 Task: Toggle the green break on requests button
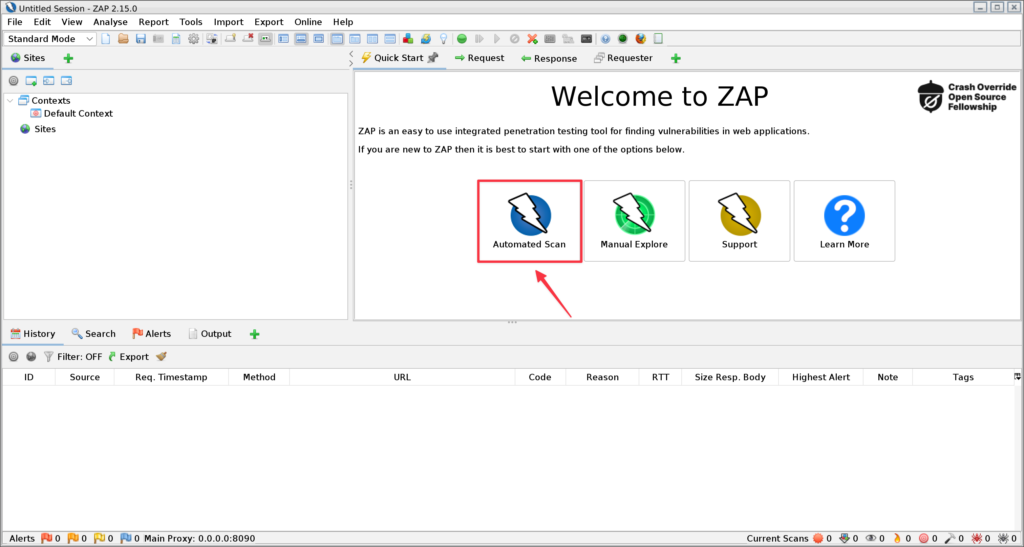pyautogui.click(x=461, y=39)
